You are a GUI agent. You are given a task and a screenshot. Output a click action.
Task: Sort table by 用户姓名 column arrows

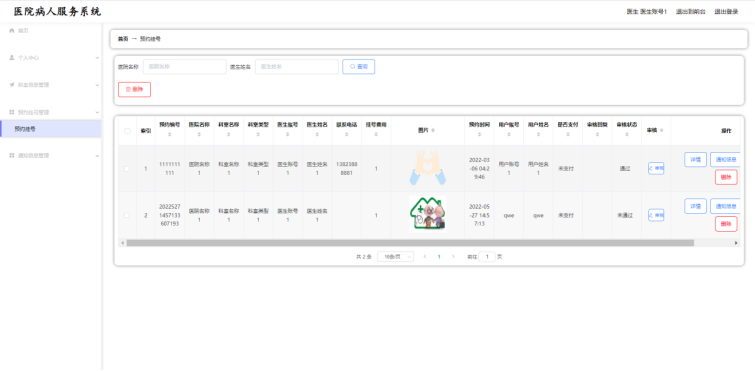point(538,135)
